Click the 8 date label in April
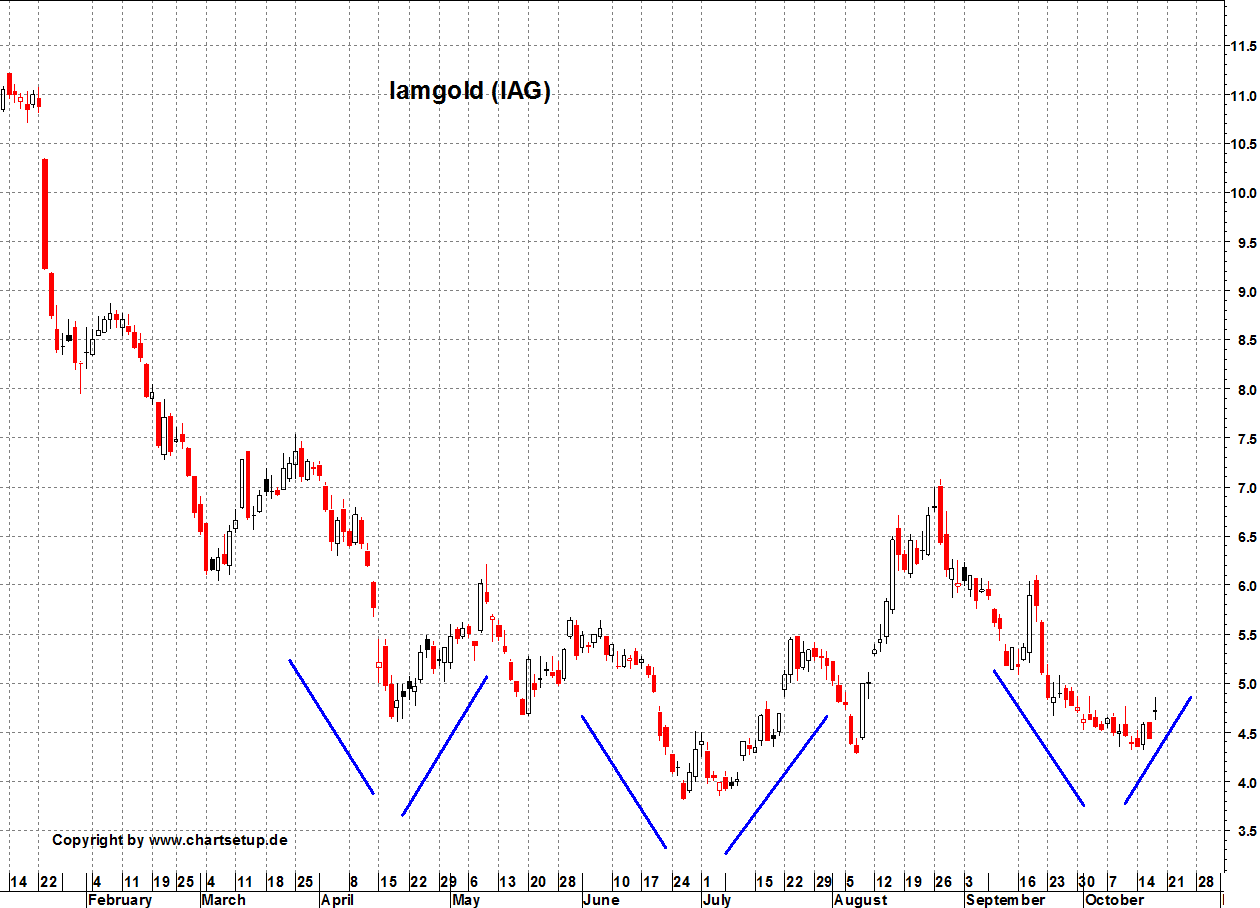1260x908 pixels. click(x=353, y=882)
